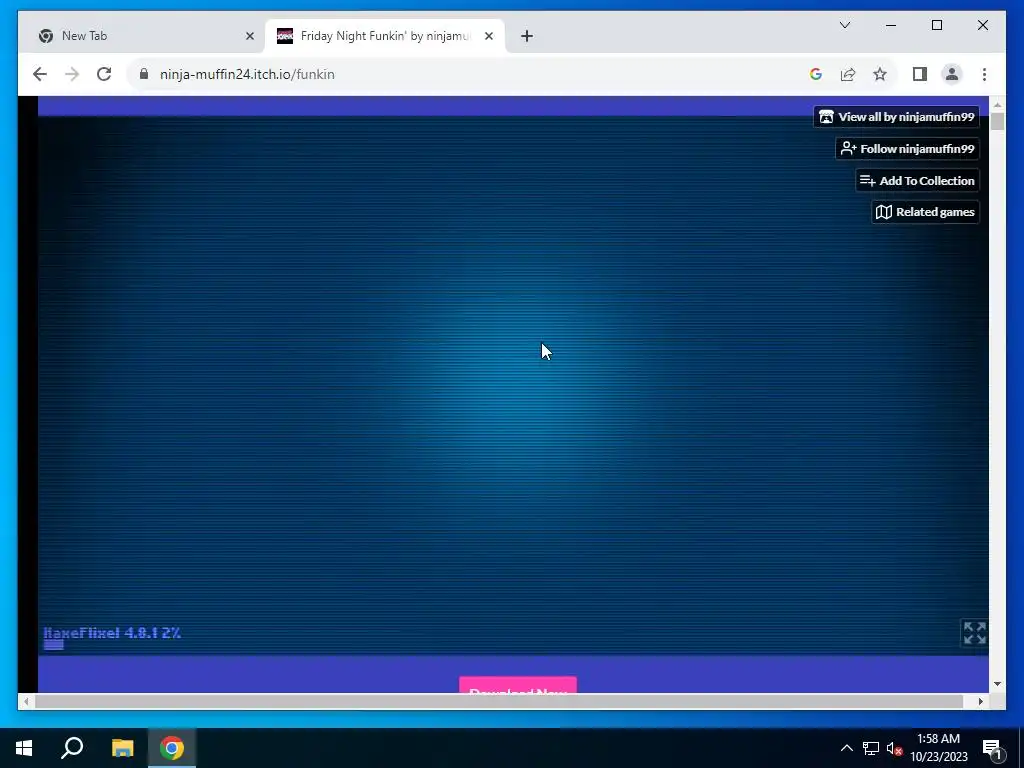Click the horizontal page scrollbar
Image resolution: width=1024 pixels, height=768 pixels.
499,701
